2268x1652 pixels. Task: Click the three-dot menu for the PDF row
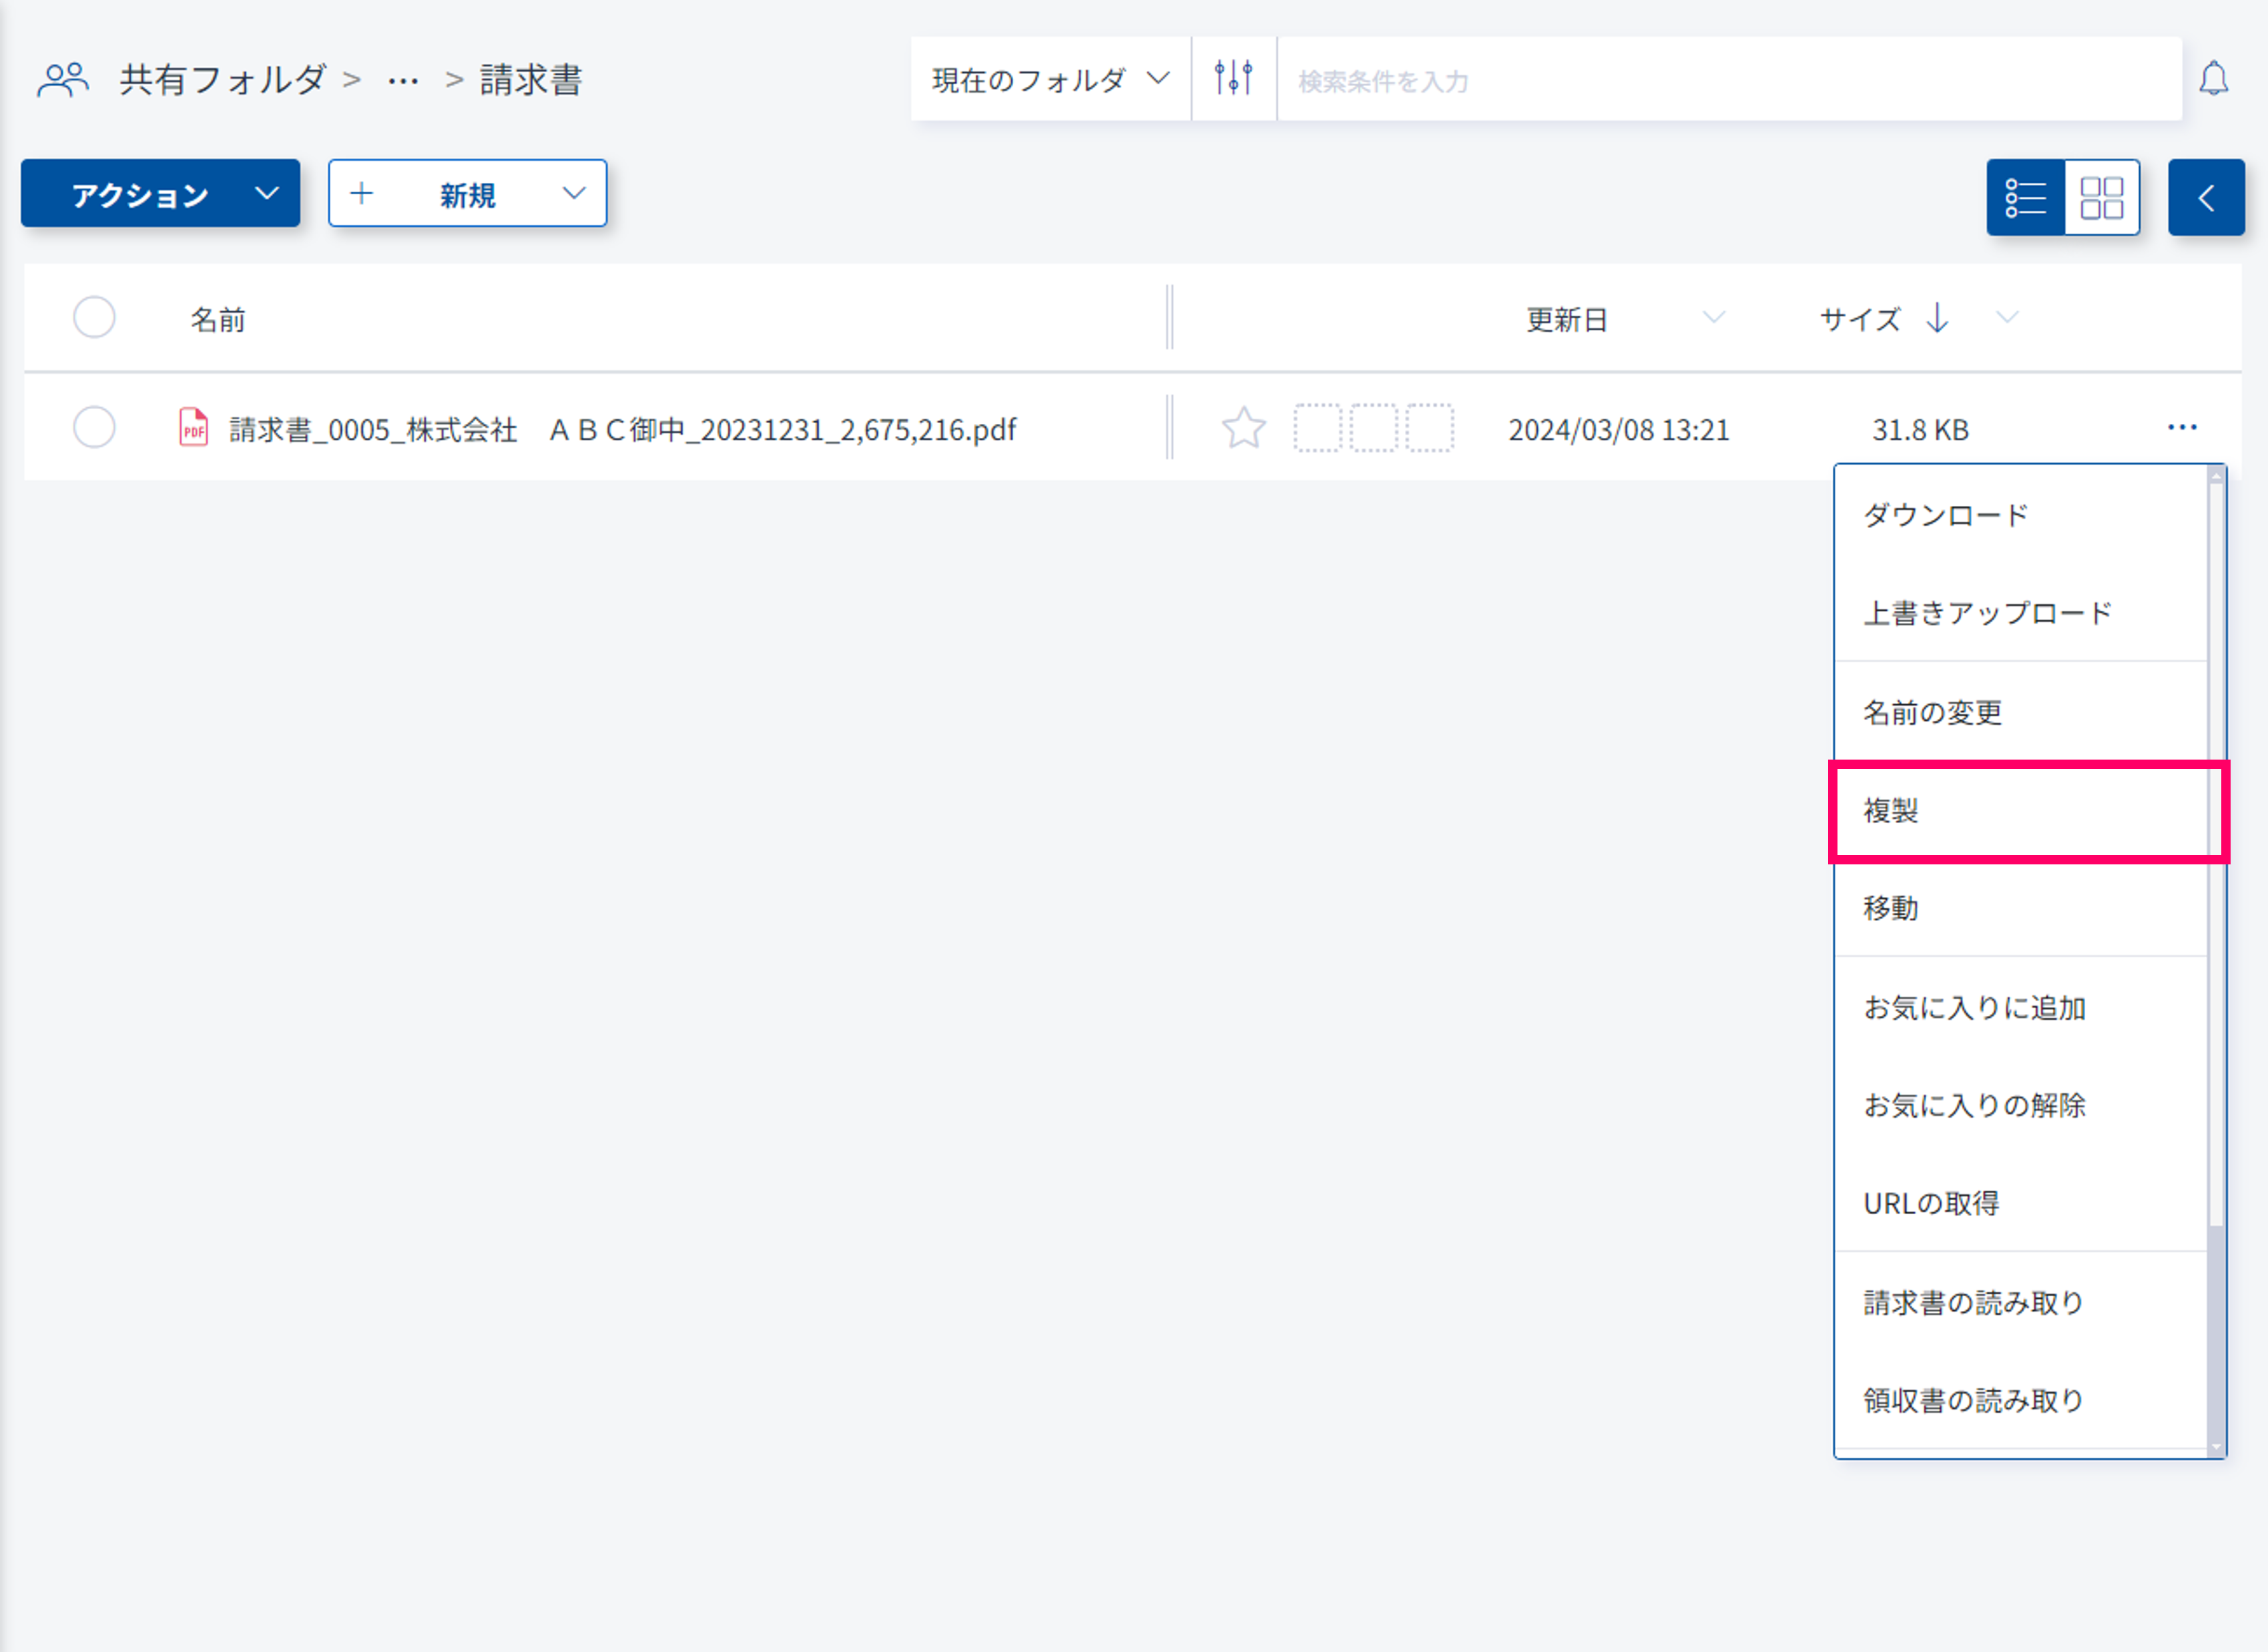click(x=2181, y=428)
